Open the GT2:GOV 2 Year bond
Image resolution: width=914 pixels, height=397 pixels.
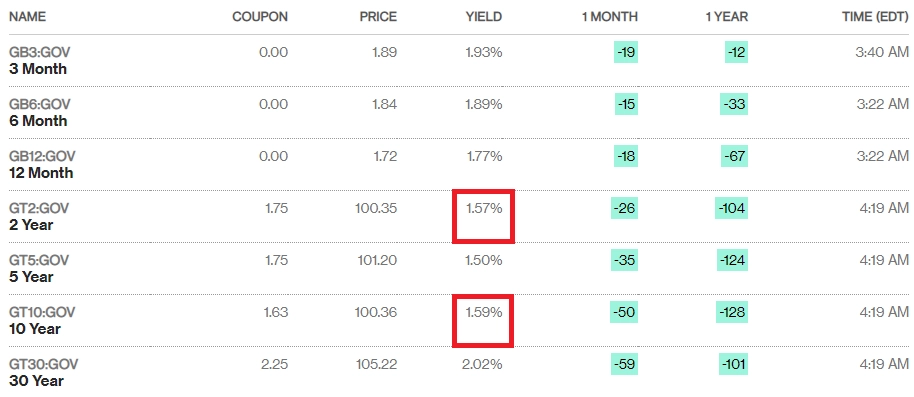pyautogui.click(x=39, y=216)
